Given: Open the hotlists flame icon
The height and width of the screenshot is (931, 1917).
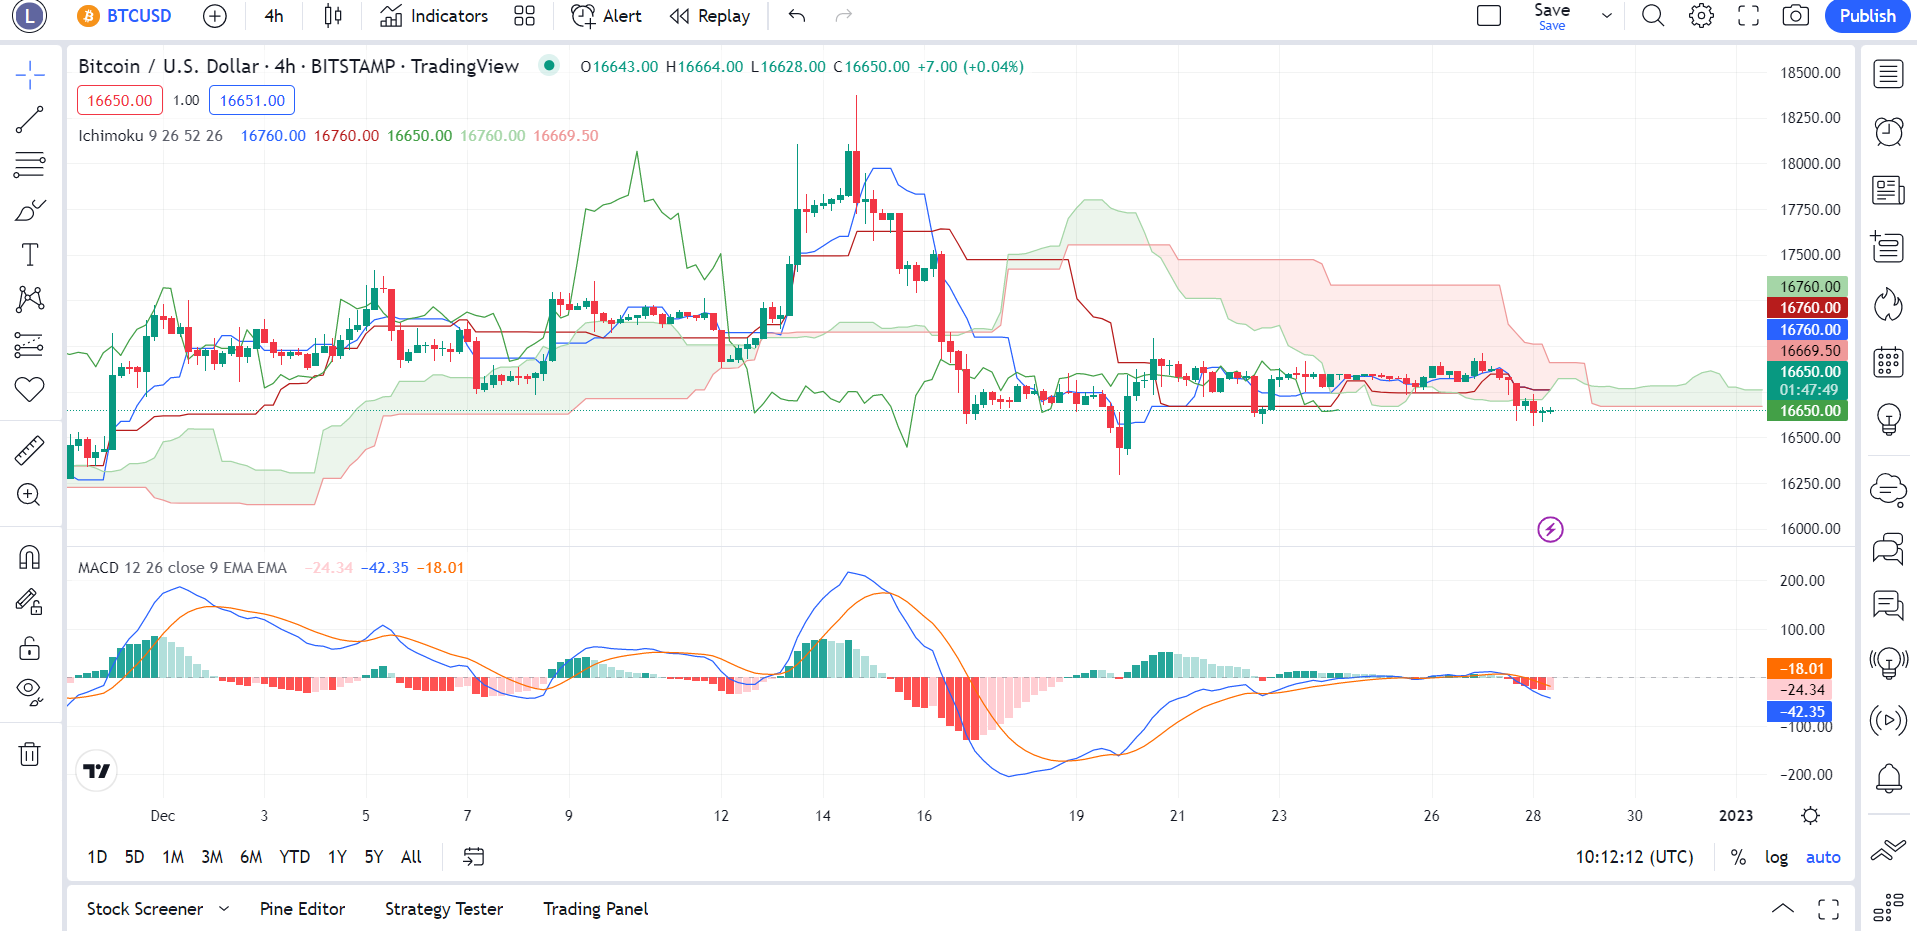Looking at the screenshot, I should point(1888,304).
